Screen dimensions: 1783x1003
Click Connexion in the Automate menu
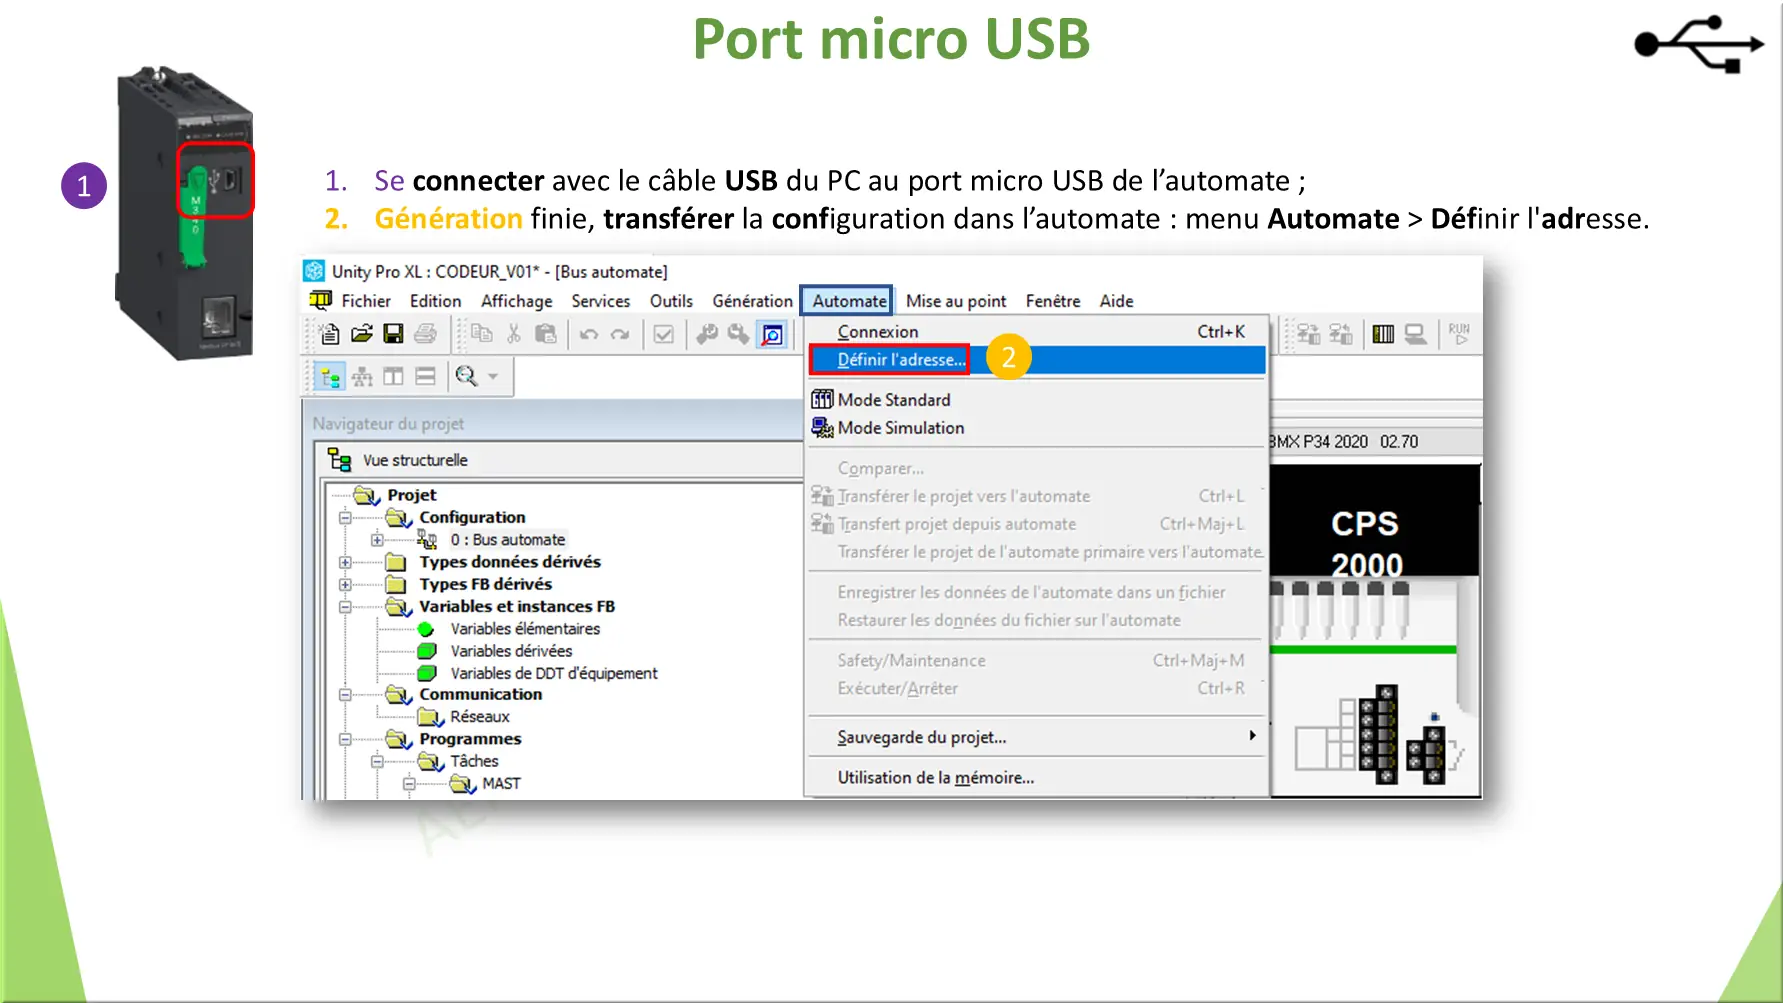click(x=877, y=332)
